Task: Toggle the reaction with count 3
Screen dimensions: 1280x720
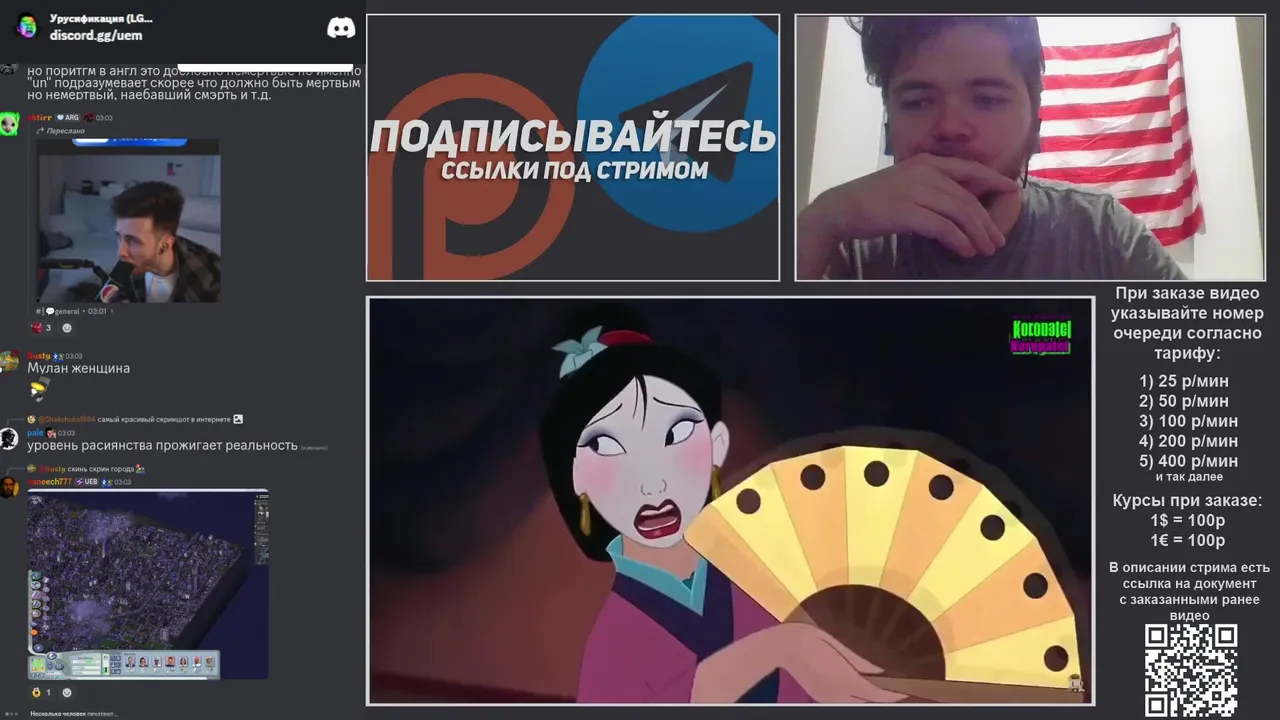Action: point(41,328)
